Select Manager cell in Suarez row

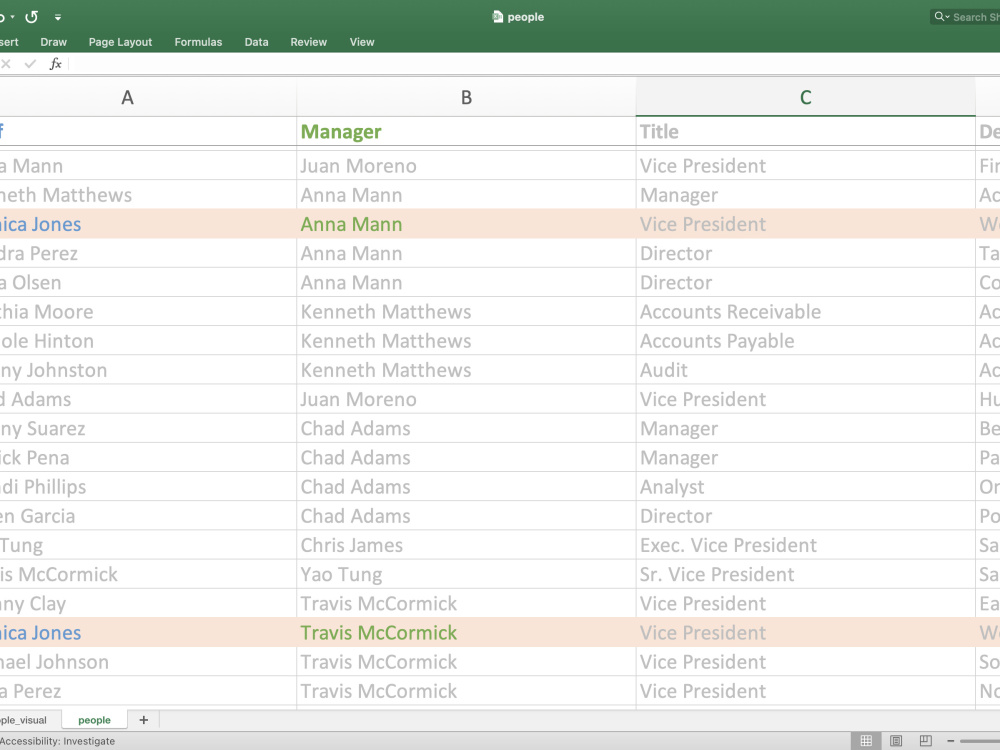[x=805, y=429]
